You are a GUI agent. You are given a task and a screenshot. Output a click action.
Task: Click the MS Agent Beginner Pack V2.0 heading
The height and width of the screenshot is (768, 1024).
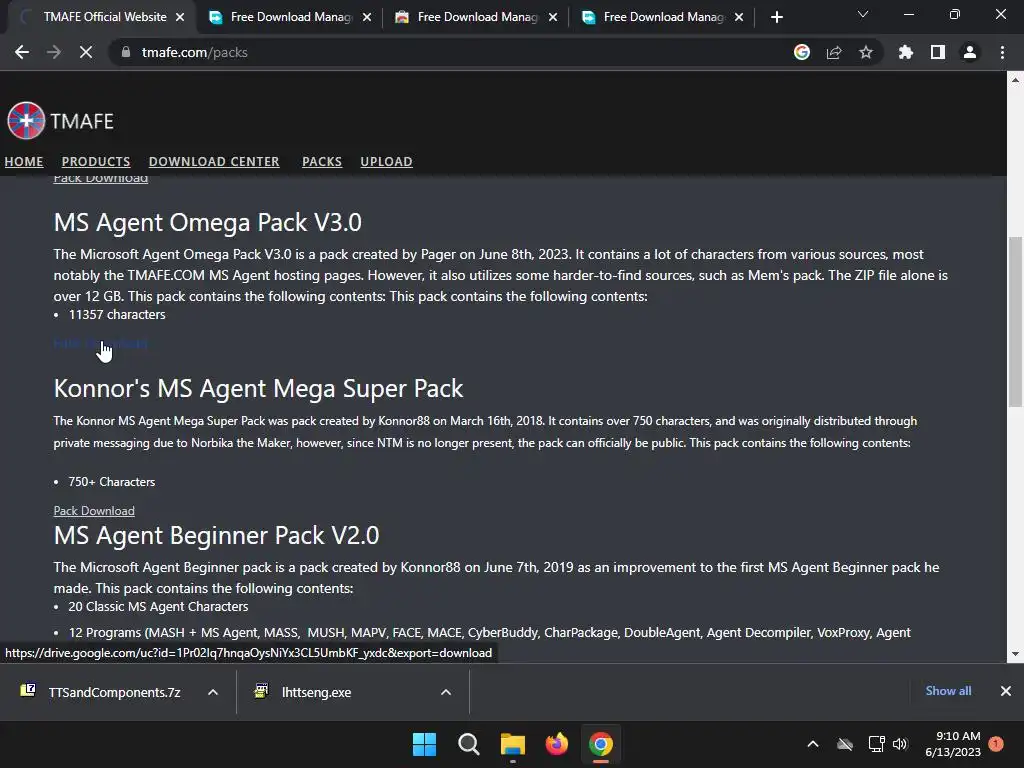216,536
